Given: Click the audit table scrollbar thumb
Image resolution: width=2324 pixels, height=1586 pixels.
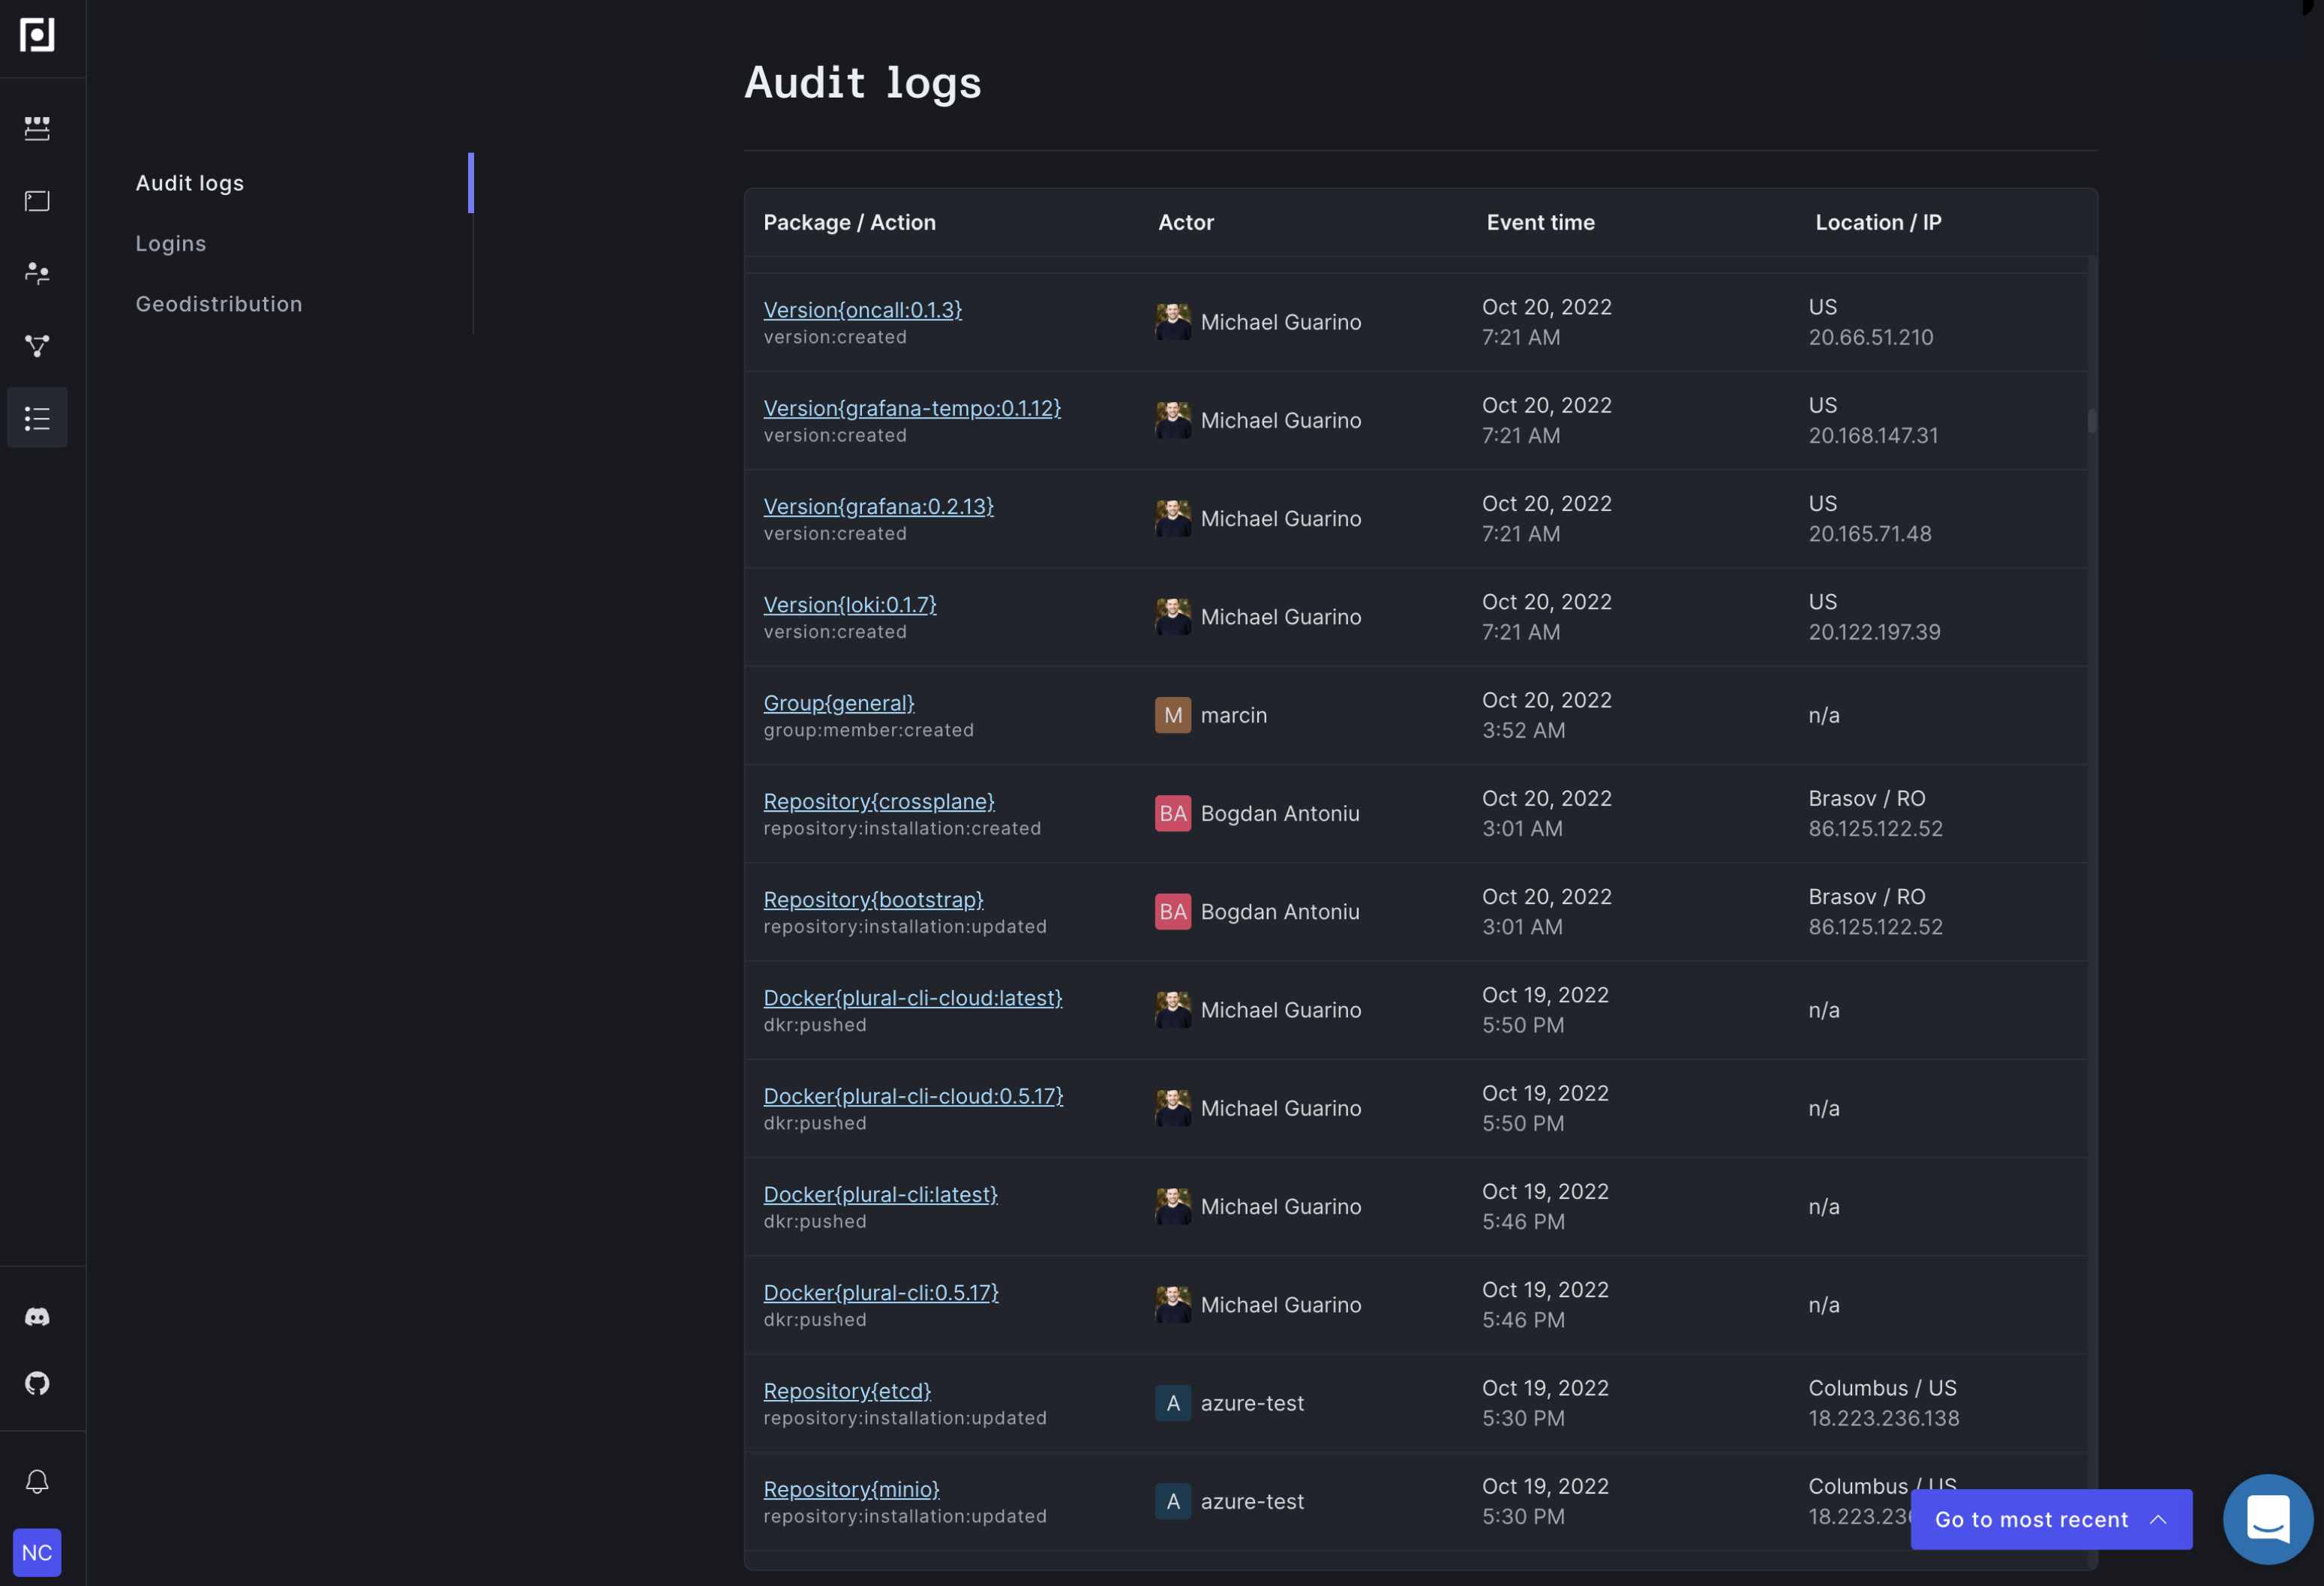Looking at the screenshot, I should 2091,421.
